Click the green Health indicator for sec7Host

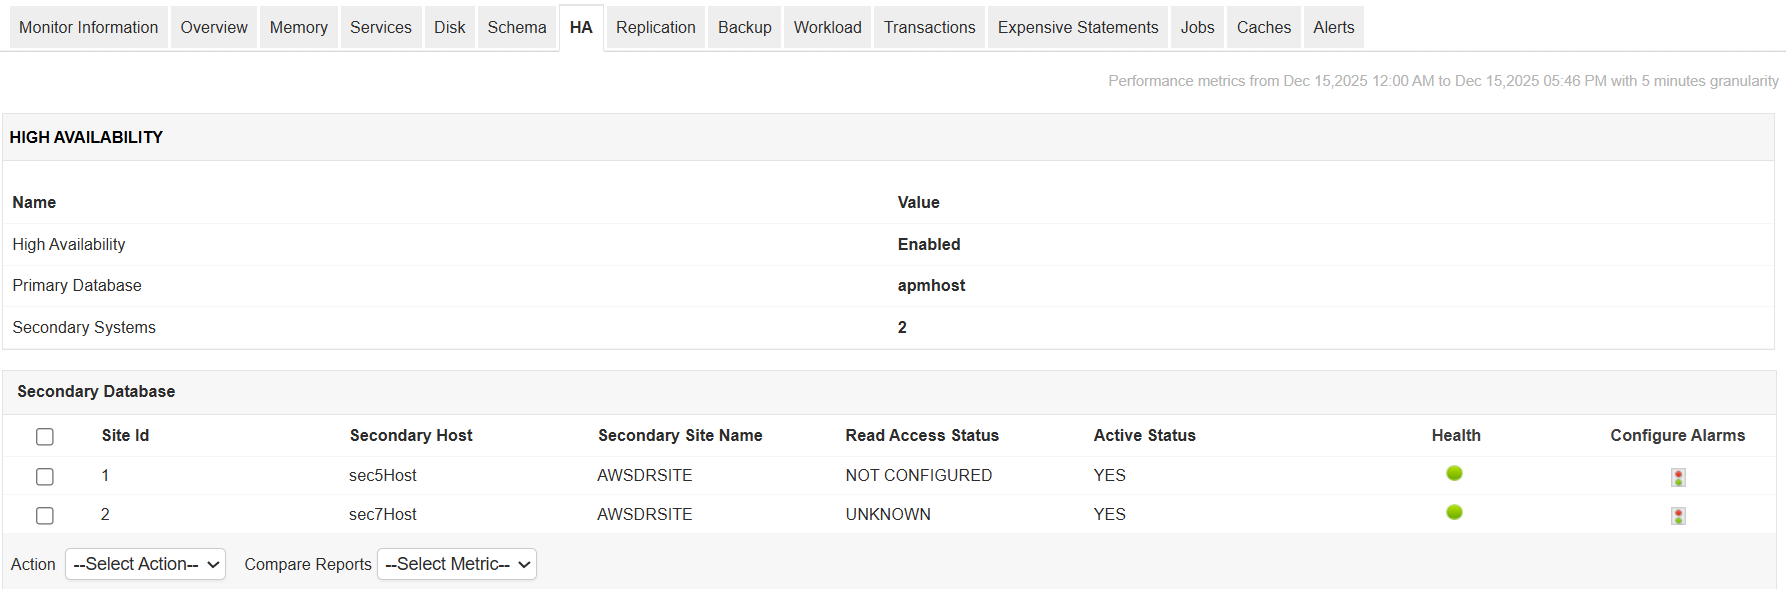(1455, 513)
